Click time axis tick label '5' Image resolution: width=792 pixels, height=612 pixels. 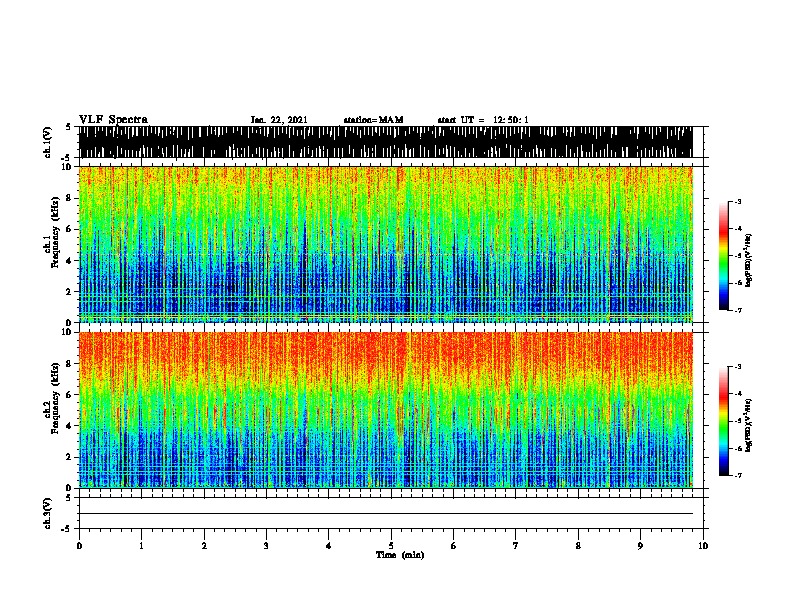coord(391,546)
